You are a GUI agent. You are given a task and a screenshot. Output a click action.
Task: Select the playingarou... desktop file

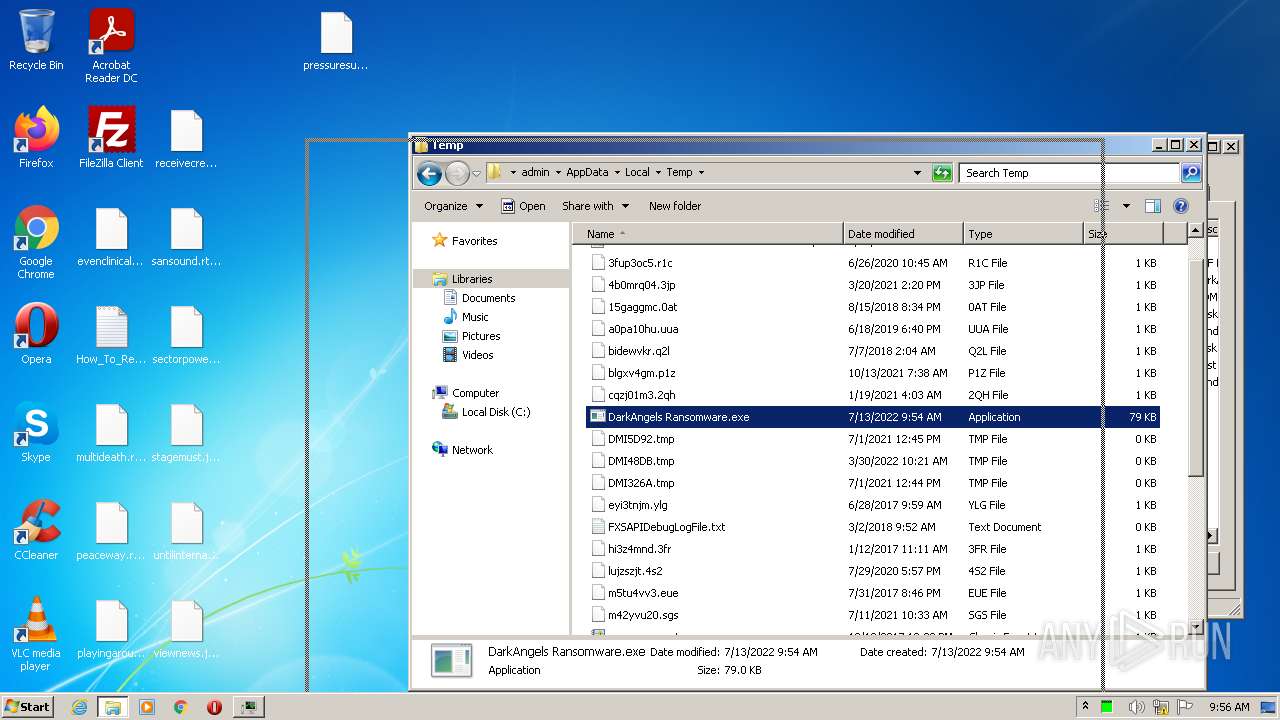pos(111,628)
